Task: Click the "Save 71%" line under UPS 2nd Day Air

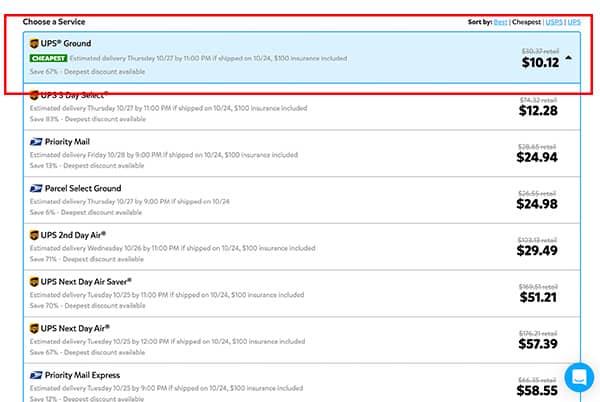Action: [x=87, y=259]
